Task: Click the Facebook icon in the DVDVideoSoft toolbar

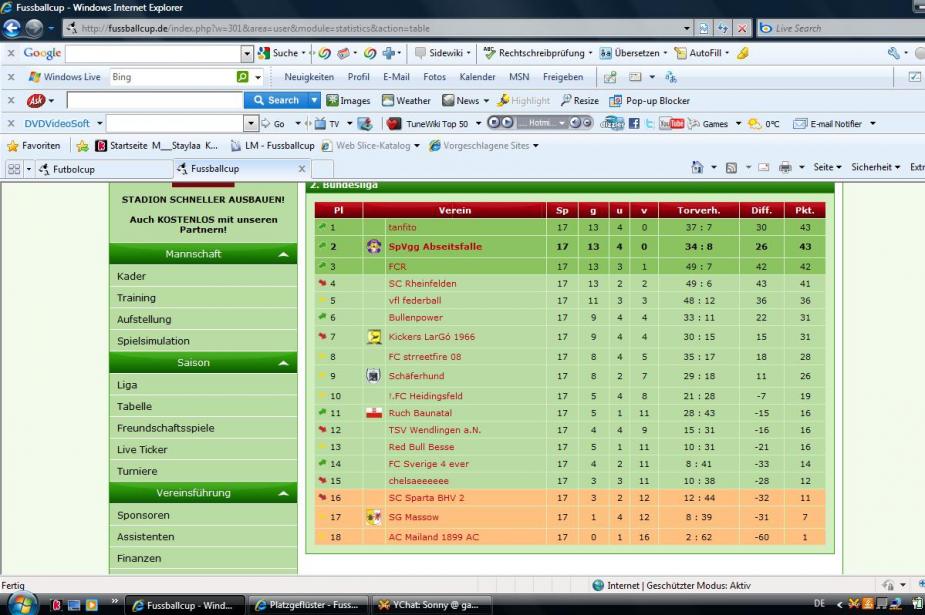Action: click(633, 124)
